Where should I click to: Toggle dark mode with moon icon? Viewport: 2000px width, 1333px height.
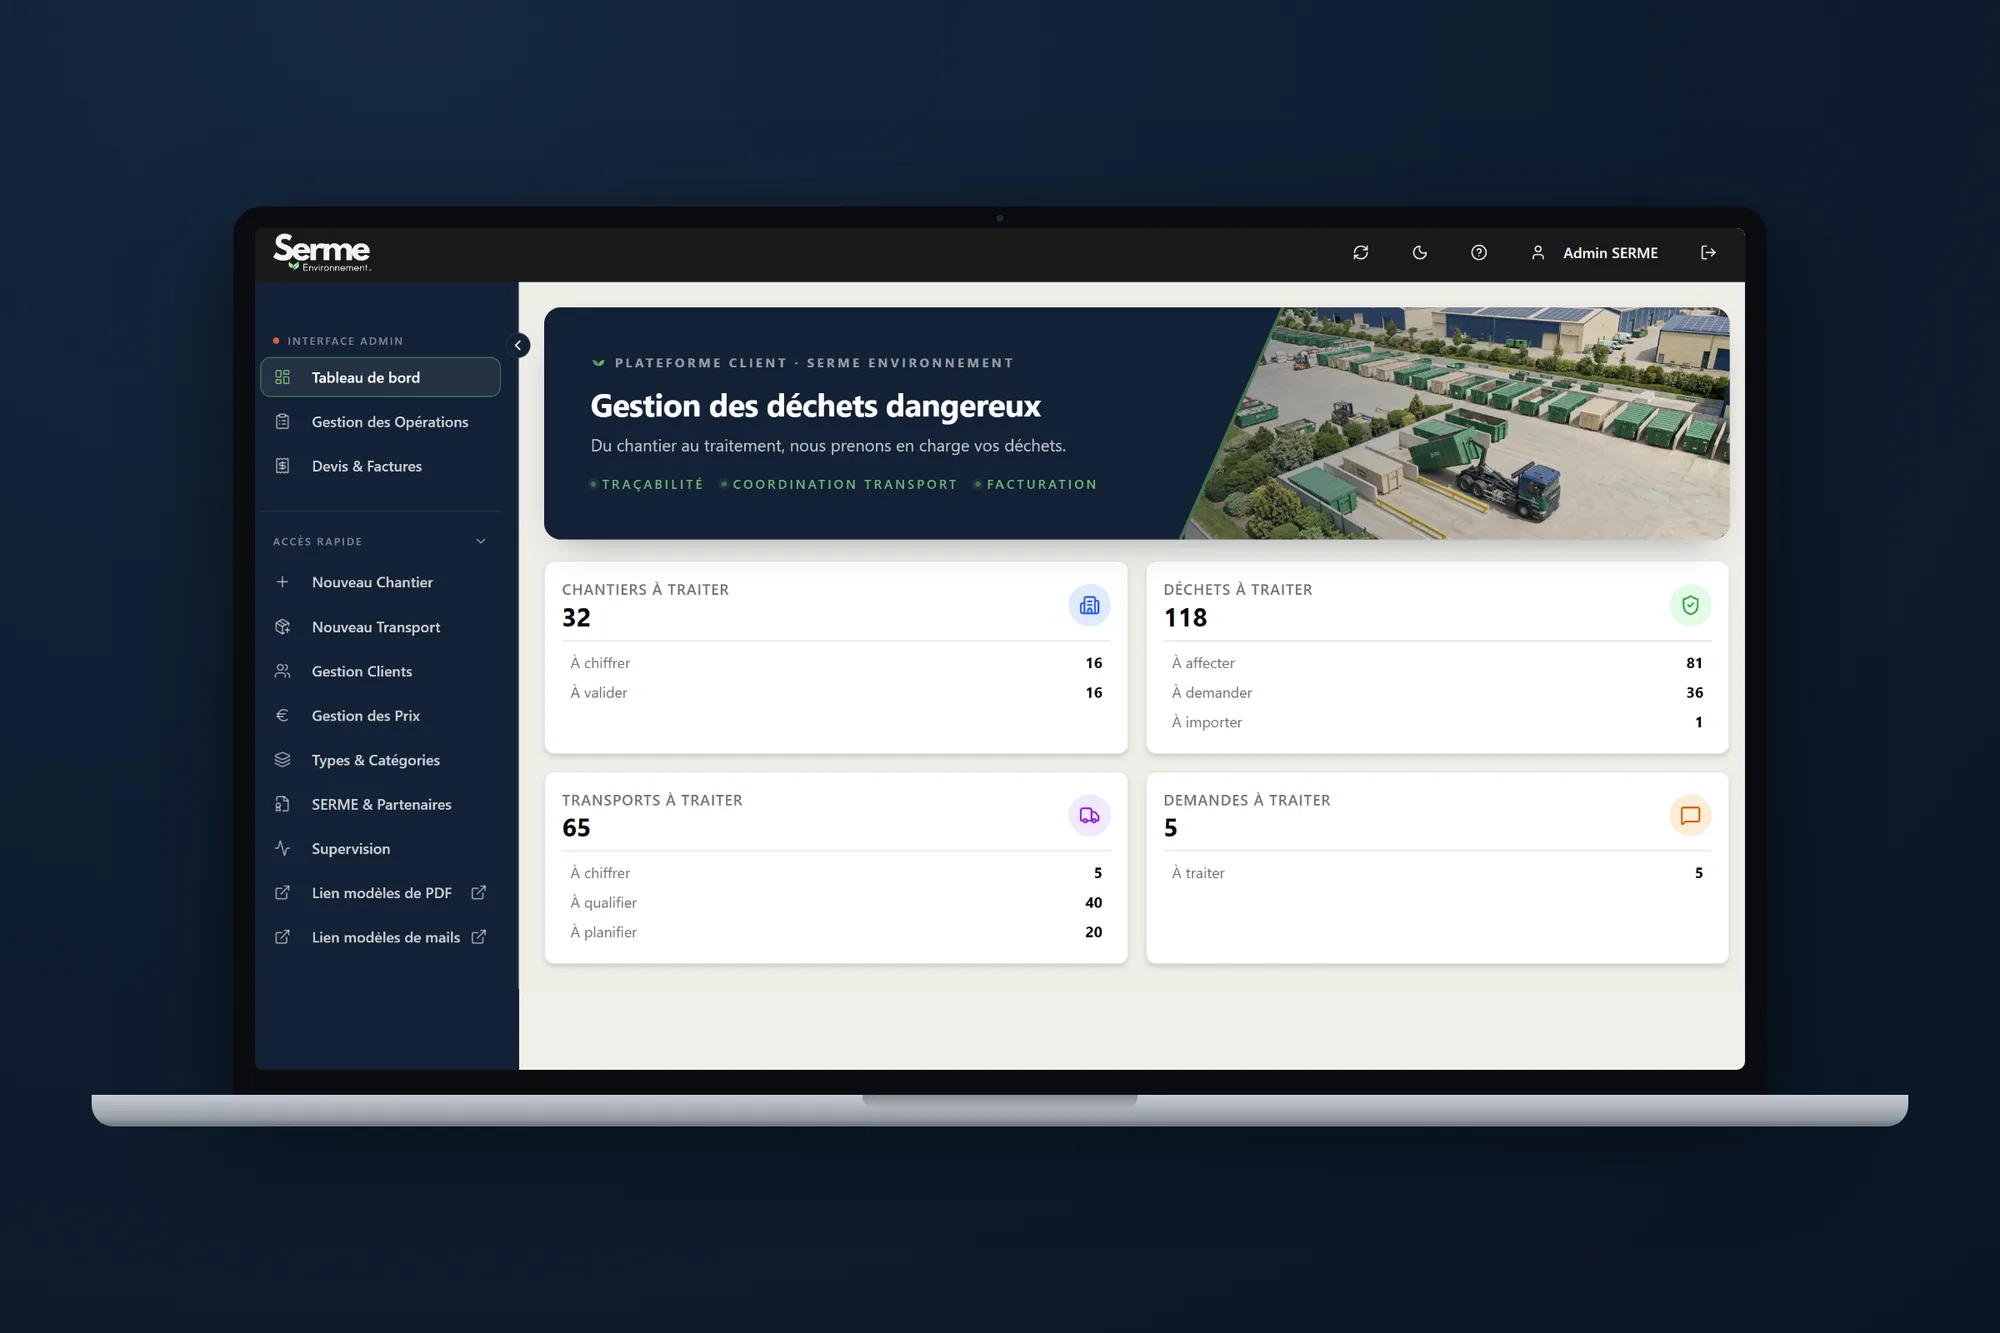pyautogui.click(x=1420, y=253)
